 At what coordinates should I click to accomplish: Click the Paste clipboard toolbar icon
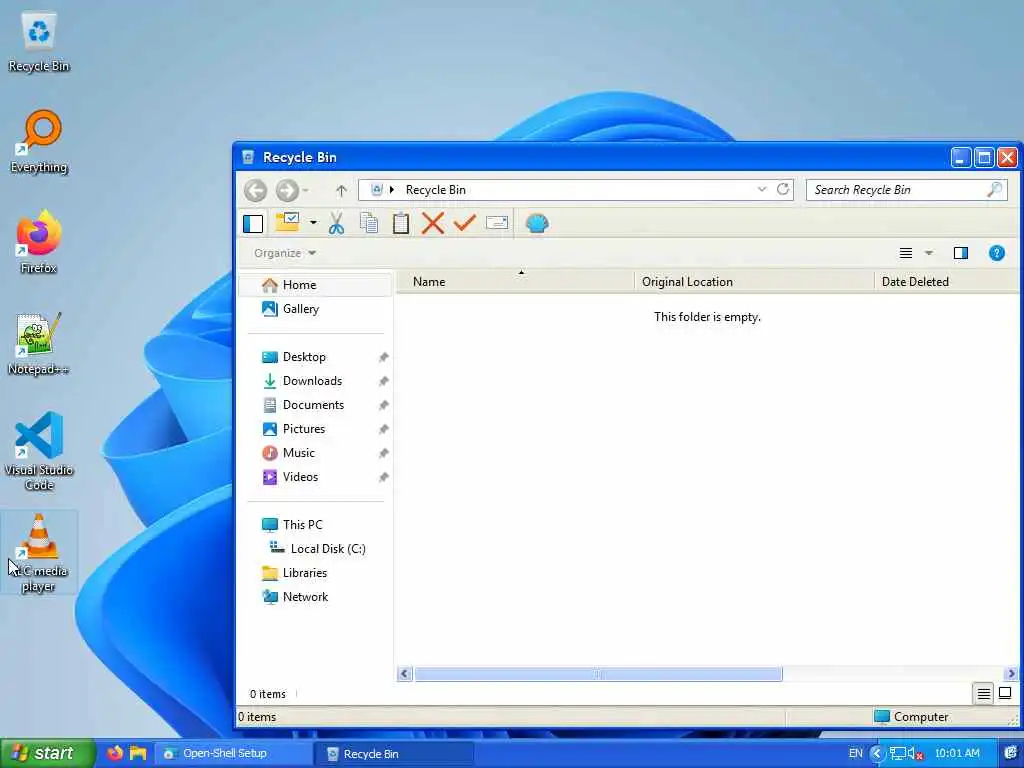(x=401, y=223)
